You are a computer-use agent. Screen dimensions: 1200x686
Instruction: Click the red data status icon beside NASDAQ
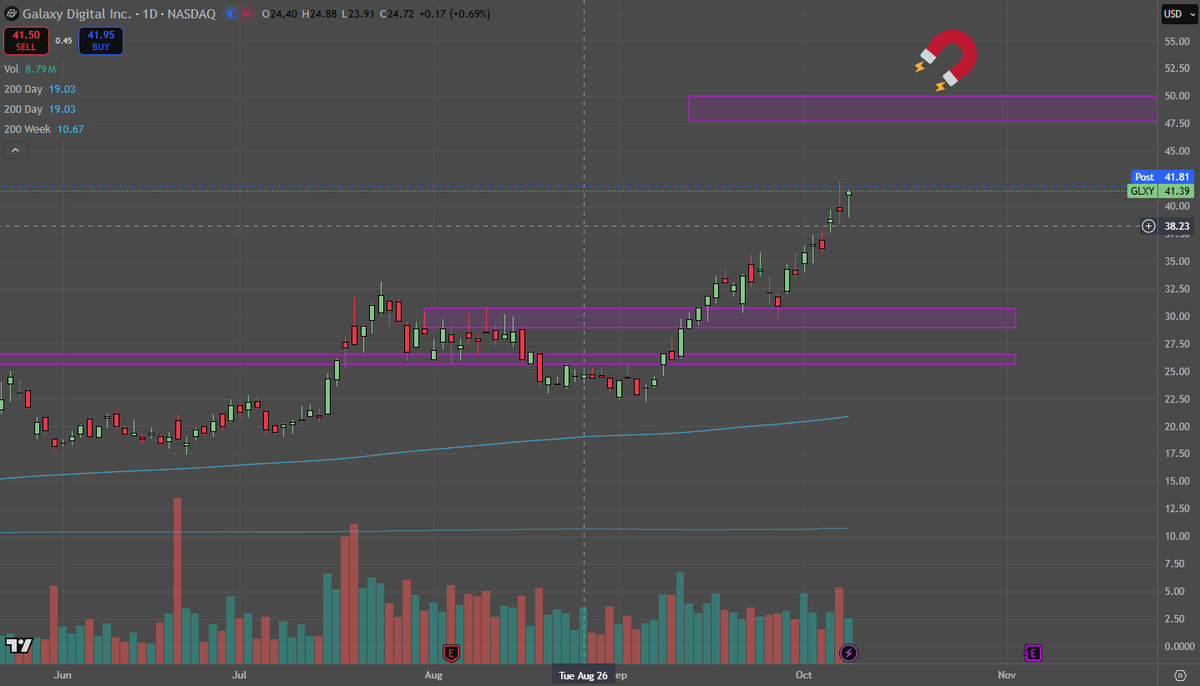248,14
